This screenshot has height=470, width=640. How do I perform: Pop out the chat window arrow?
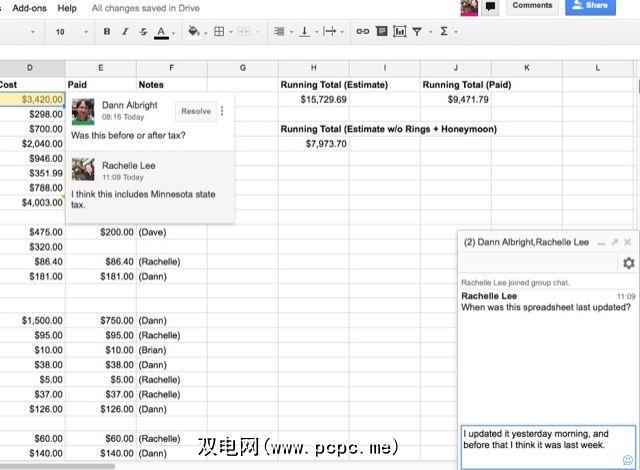click(615, 242)
